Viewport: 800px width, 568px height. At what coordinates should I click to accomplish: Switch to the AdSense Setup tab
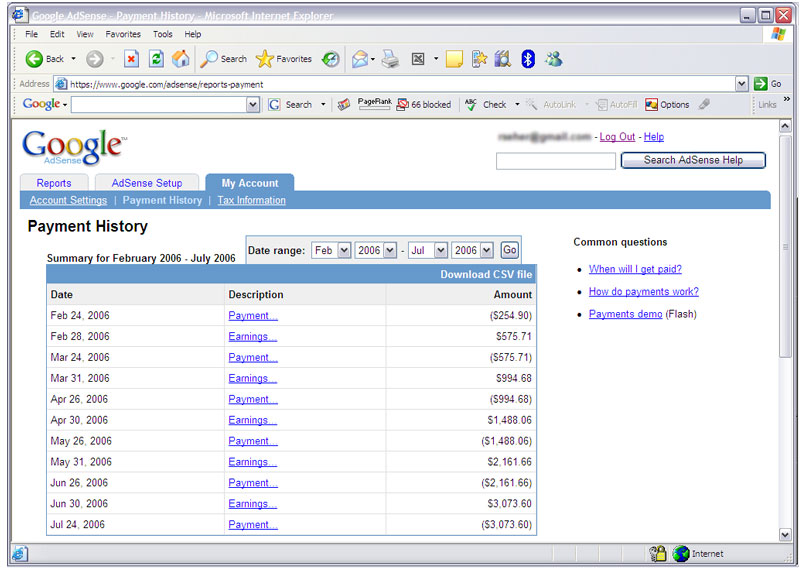(147, 183)
